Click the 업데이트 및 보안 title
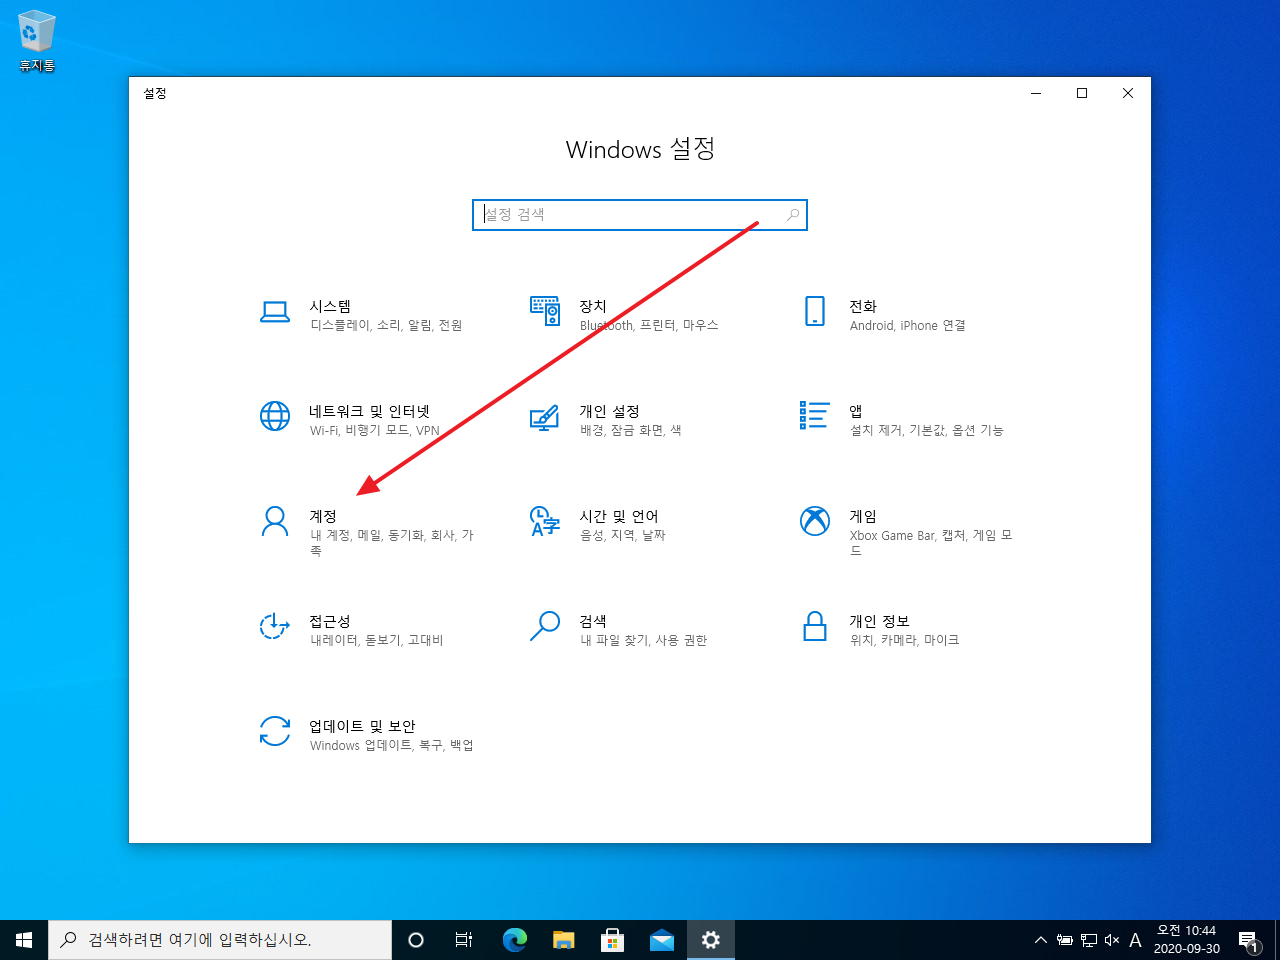This screenshot has height=960, width=1280. [x=362, y=726]
